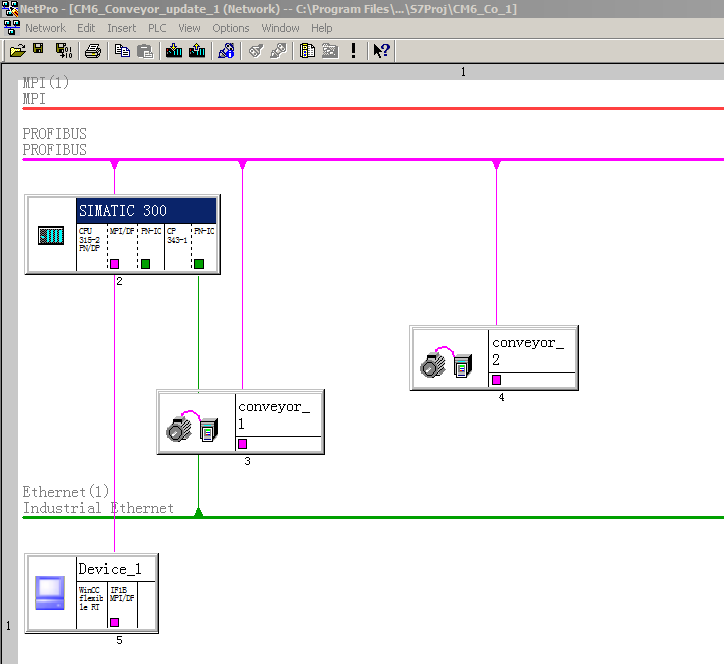Open the hardware catalog icon
Viewport: 724px width, 664px height.
[x=307, y=50]
